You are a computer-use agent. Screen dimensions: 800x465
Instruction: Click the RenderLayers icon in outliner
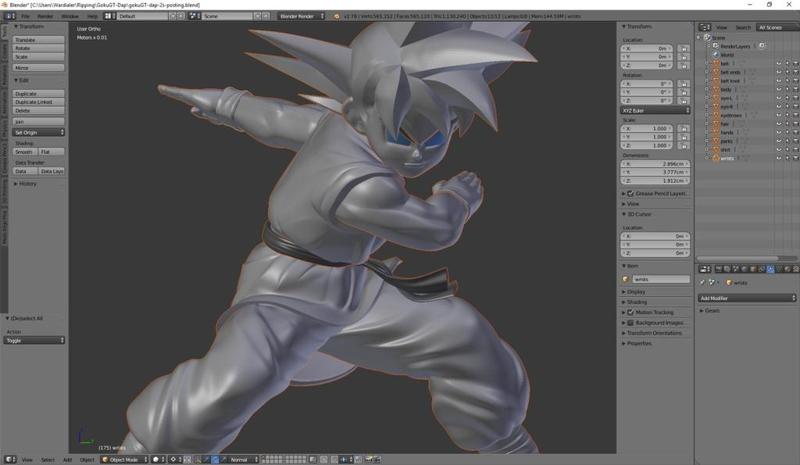[x=715, y=46]
